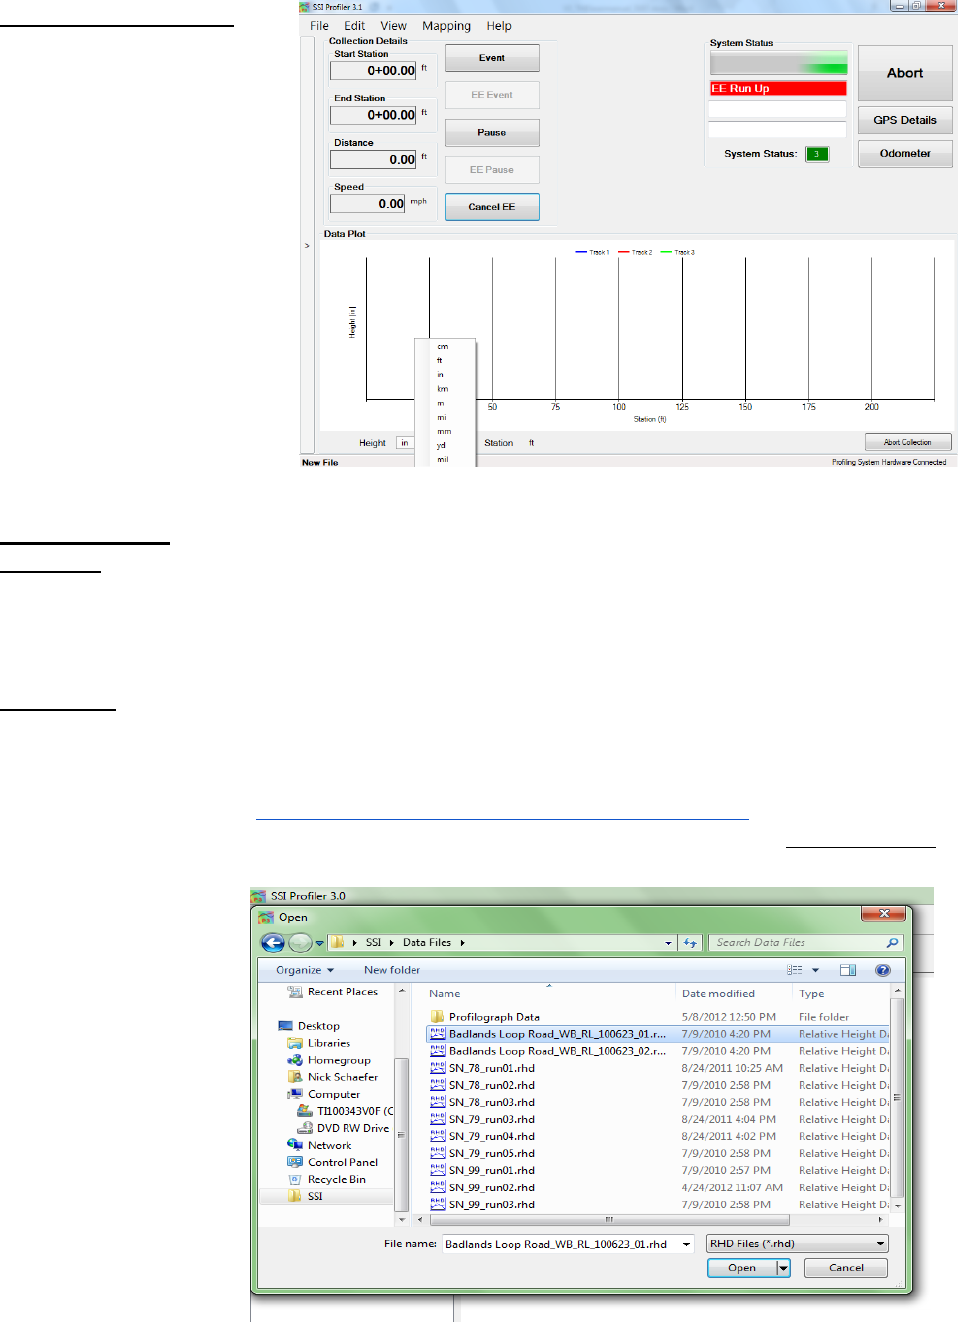
Task: Click Cancel in the Open dialog
Action: (846, 1268)
